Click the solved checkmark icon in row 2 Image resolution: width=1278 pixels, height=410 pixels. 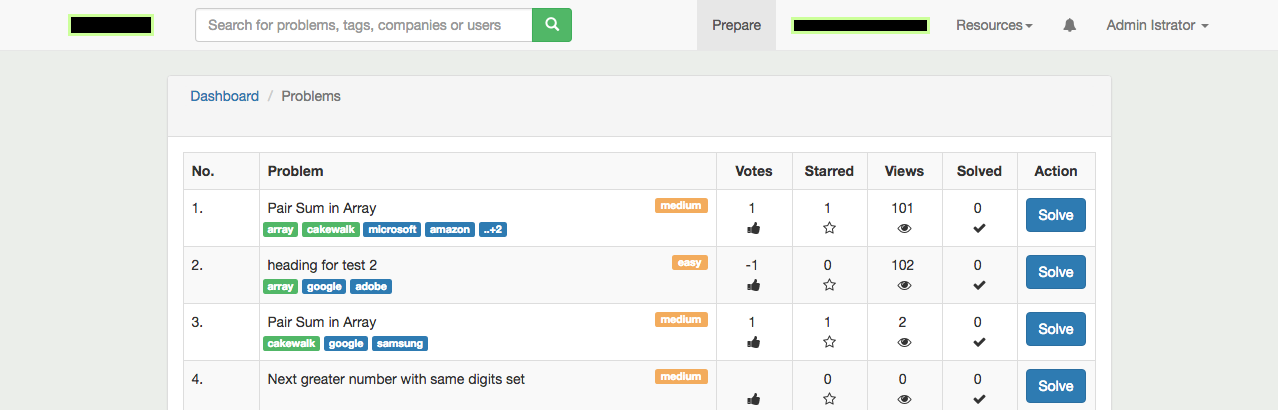coord(979,285)
